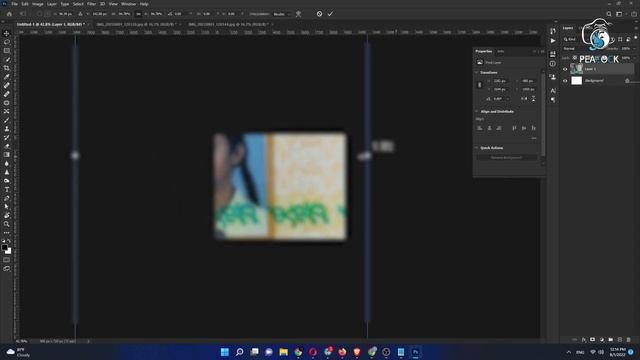Screen dimensions: 640x360
Task: Toggle warp mode in options bar
Action: (298, 14)
